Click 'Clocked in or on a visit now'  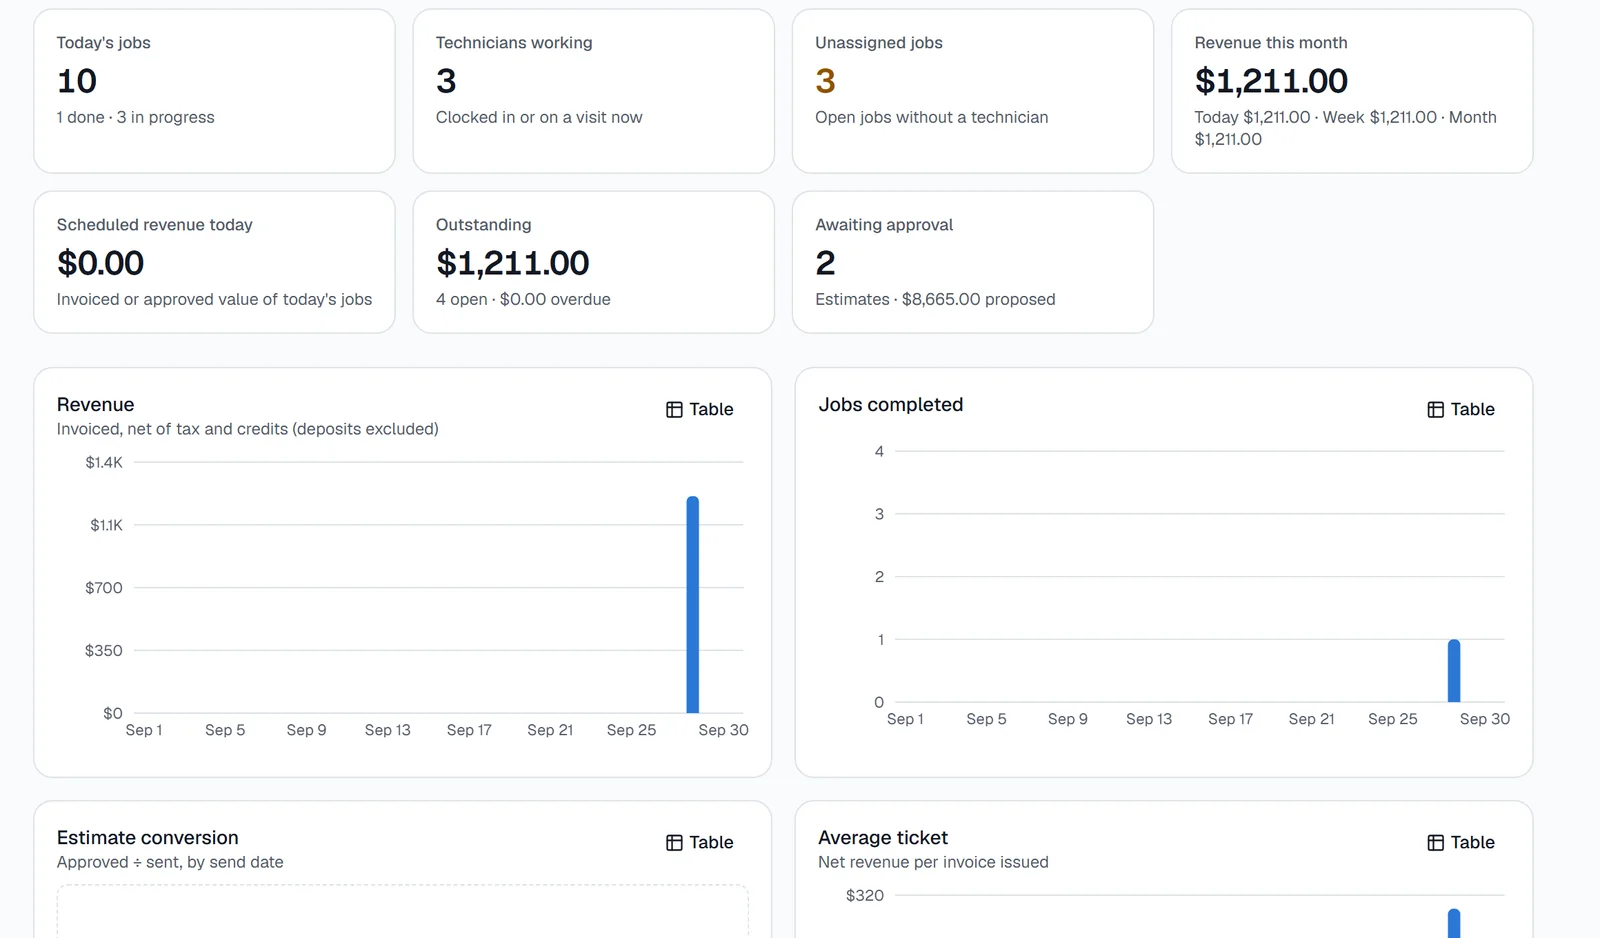click(539, 117)
